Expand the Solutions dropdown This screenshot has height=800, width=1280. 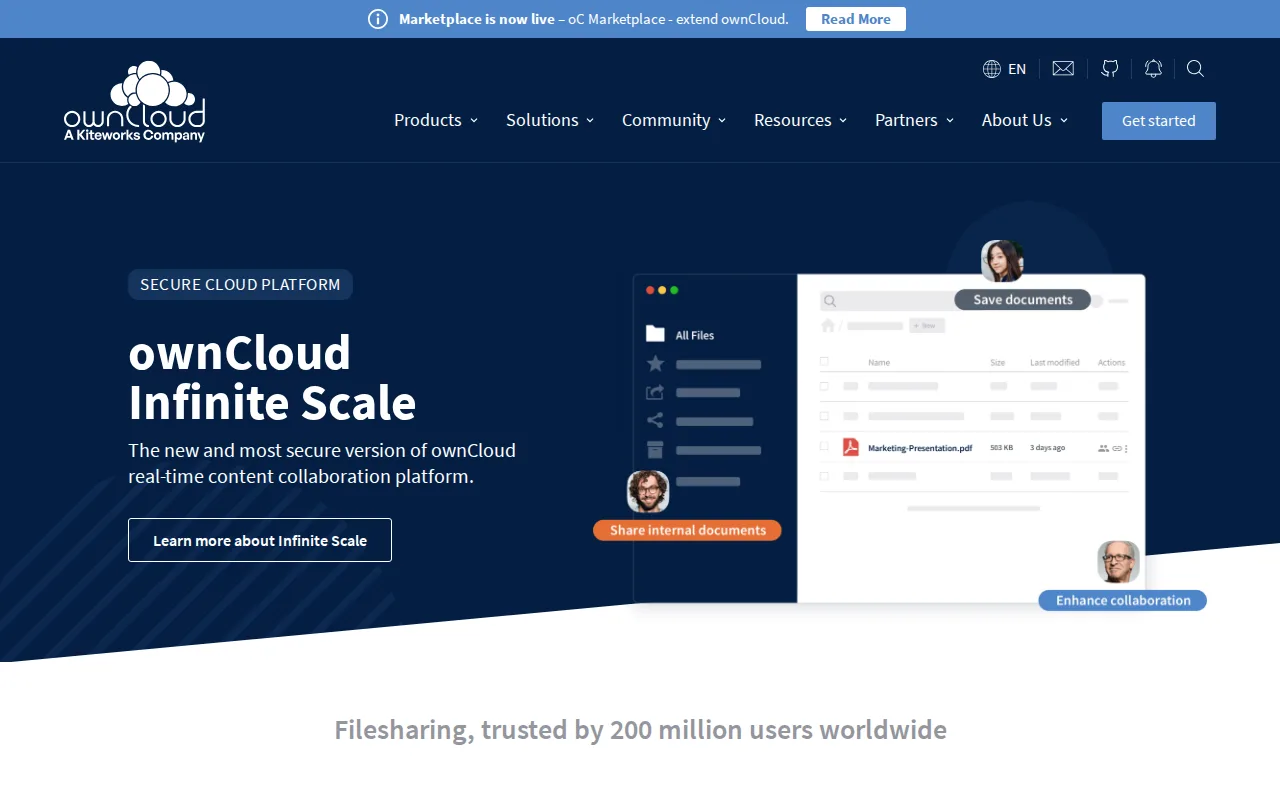(550, 120)
